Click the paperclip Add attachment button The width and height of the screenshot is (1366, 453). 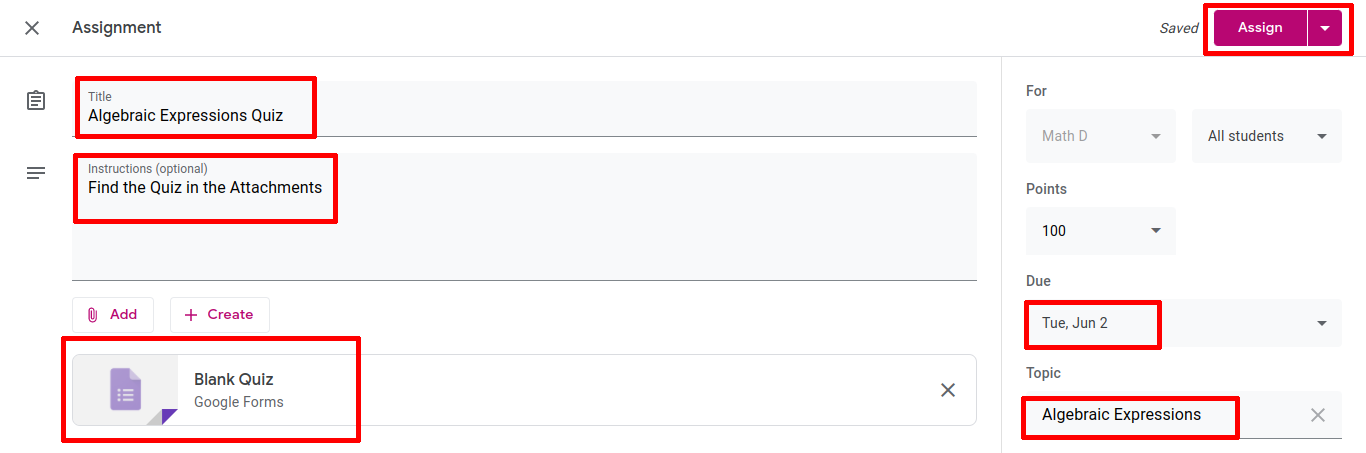tap(113, 314)
